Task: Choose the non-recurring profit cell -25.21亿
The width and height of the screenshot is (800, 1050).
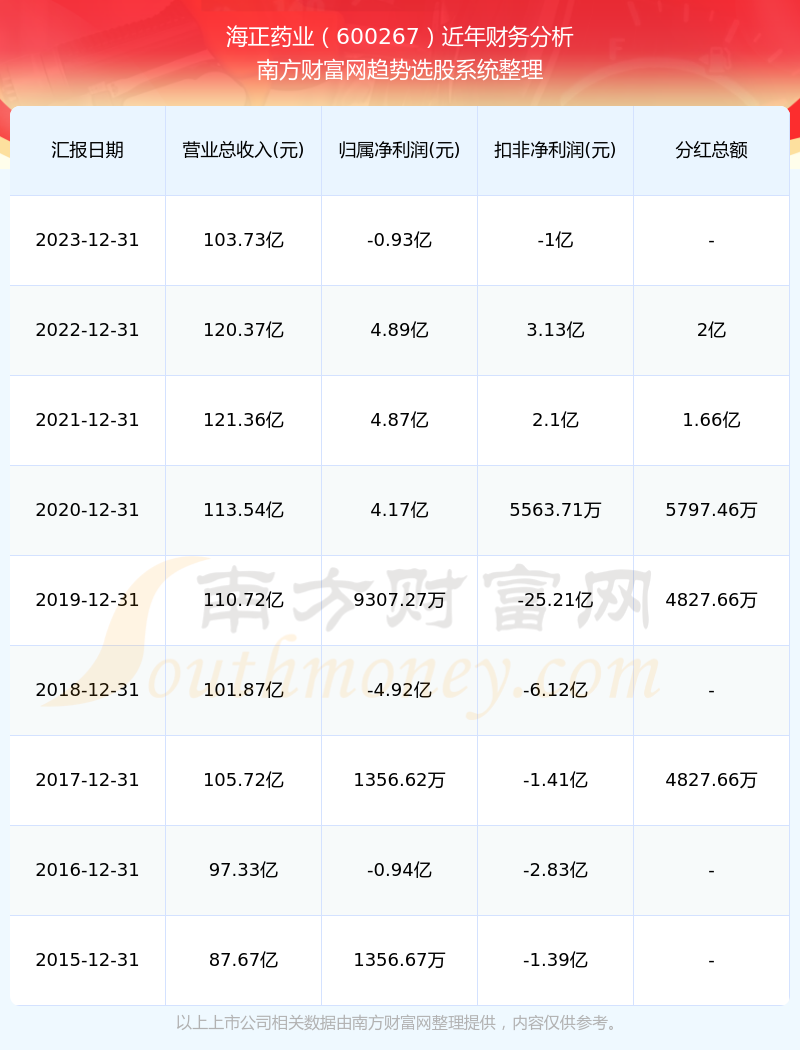Action: point(556,600)
